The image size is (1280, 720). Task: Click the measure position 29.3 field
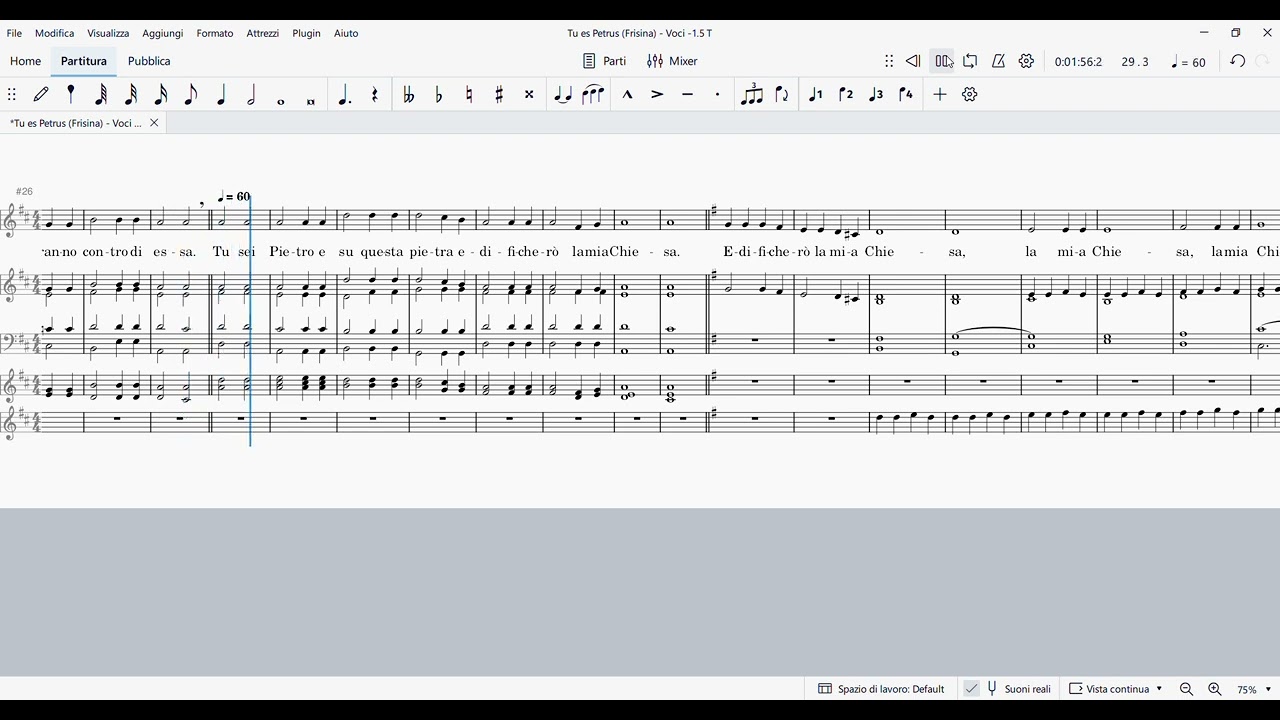click(1135, 62)
